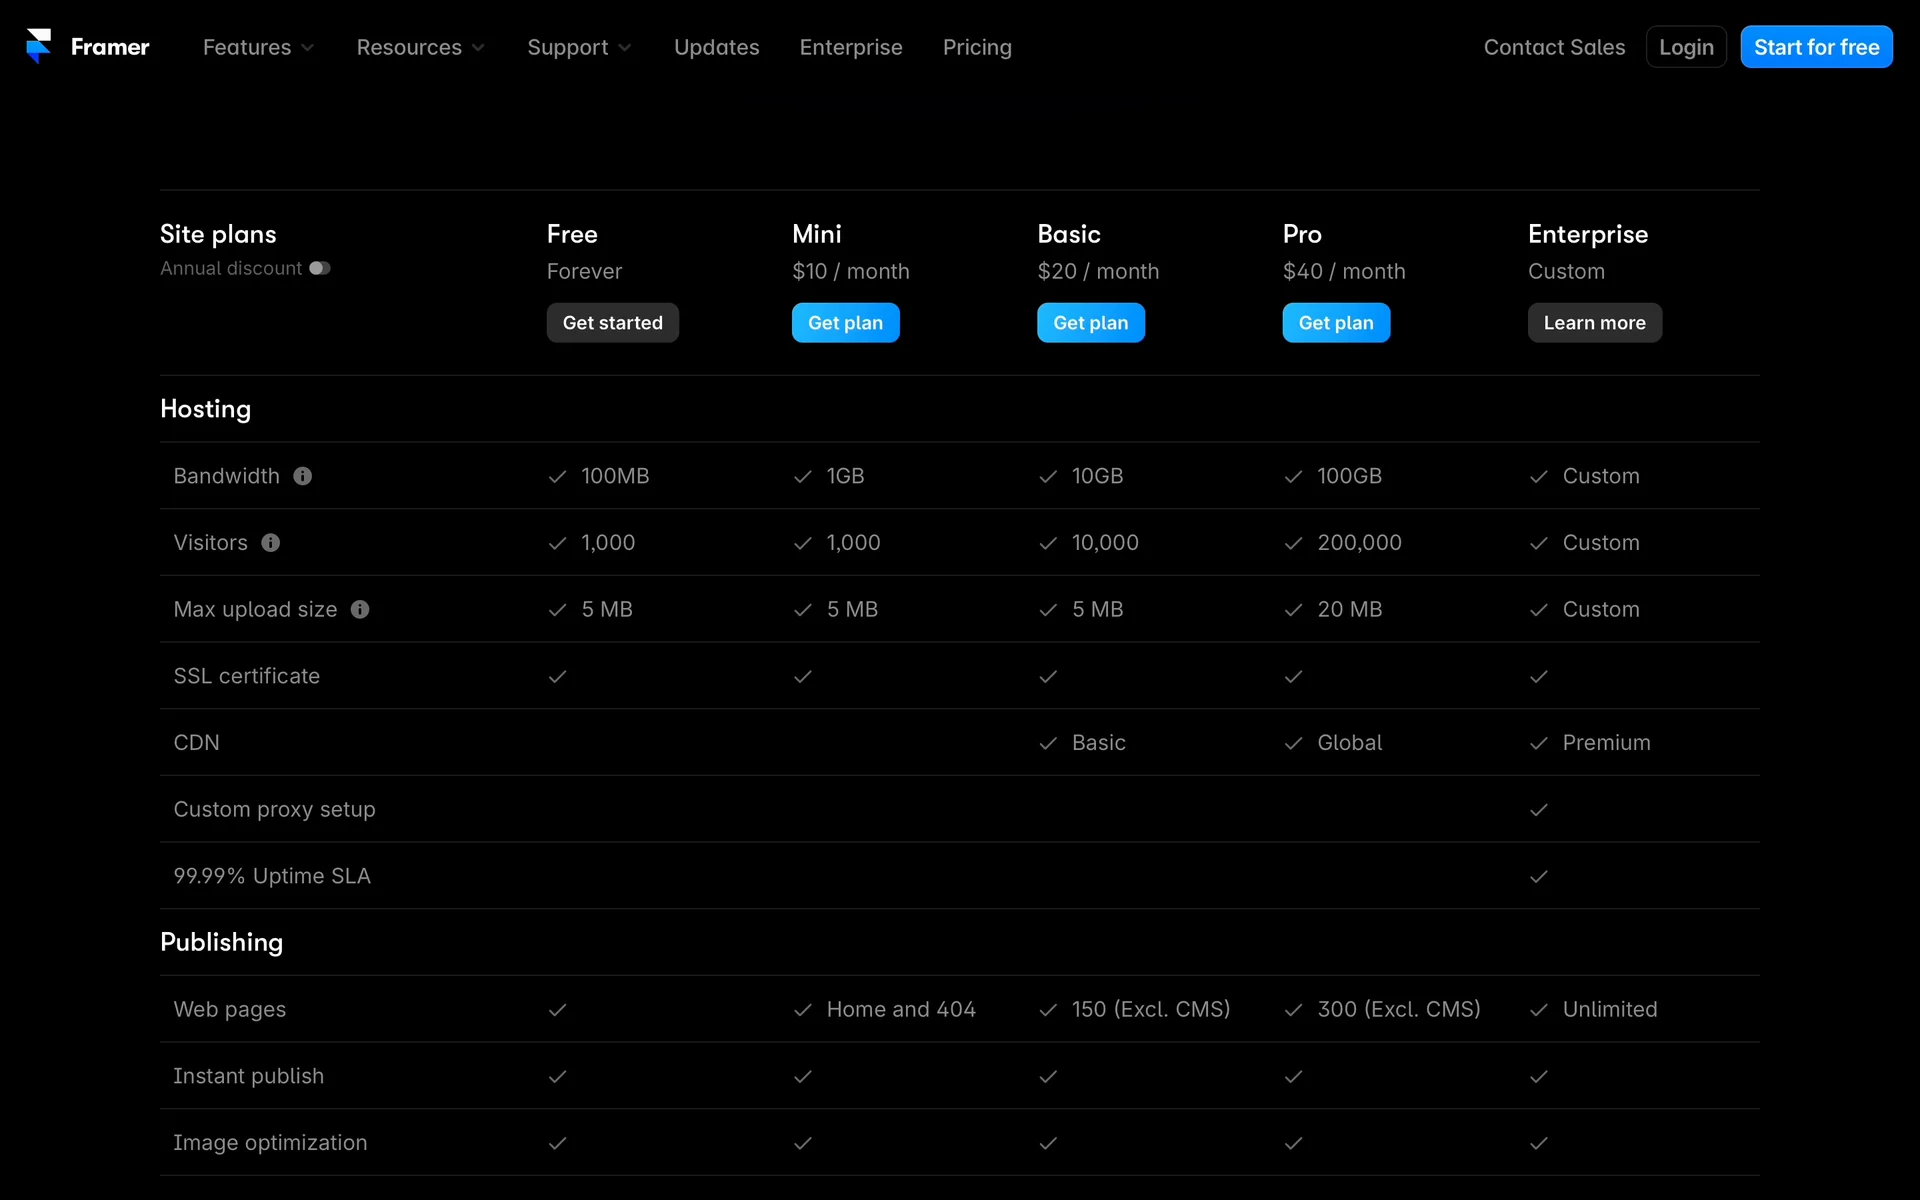Click the Framer logo icon
The height and width of the screenshot is (1200, 1920).
(x=38, y=46)
